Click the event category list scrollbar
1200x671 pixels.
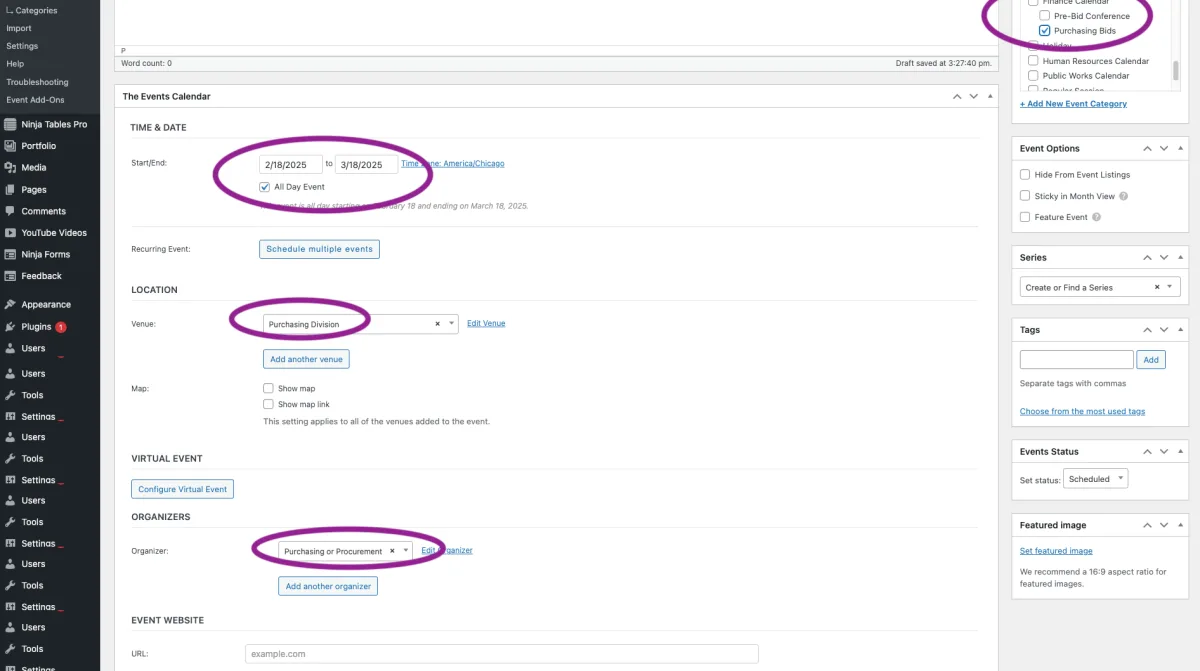[1175, 69]
